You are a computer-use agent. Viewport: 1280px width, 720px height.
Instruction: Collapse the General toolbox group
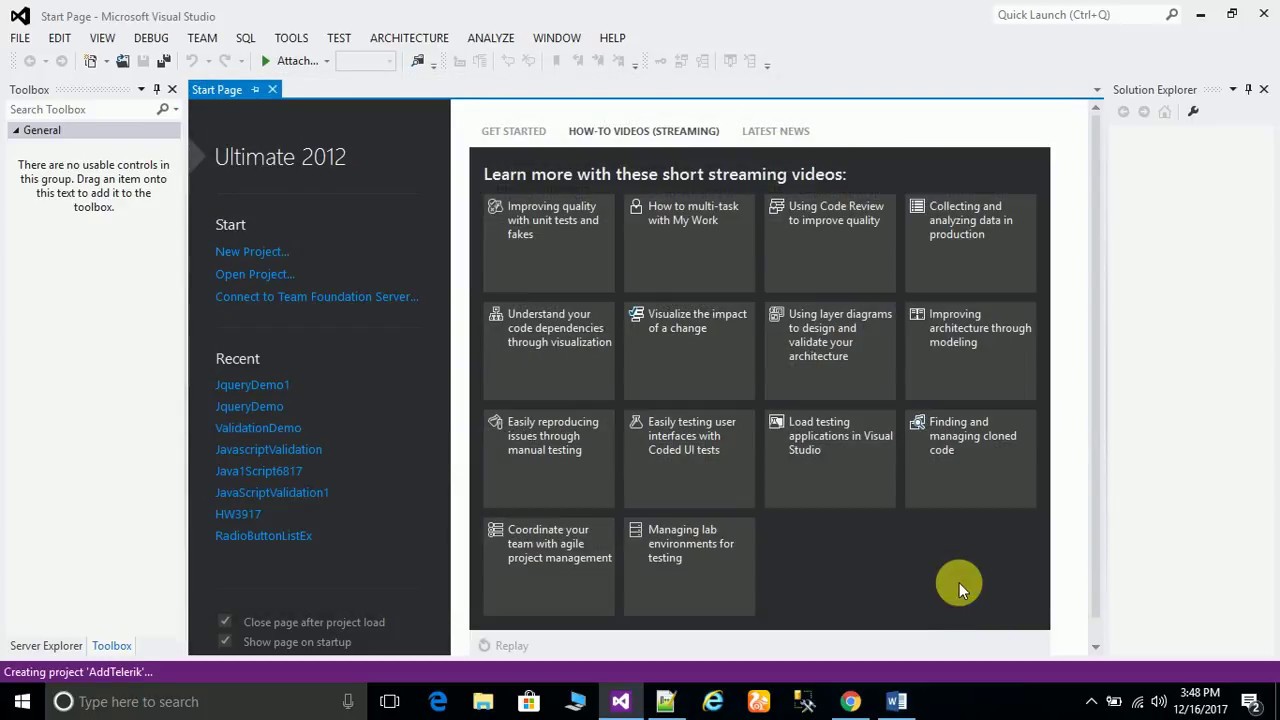click(16, 130)
